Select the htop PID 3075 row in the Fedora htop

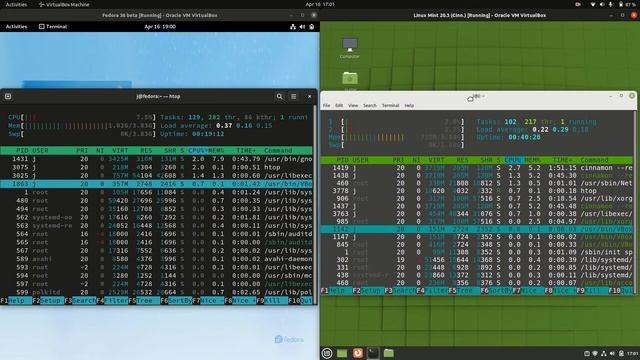pos(156,167)
